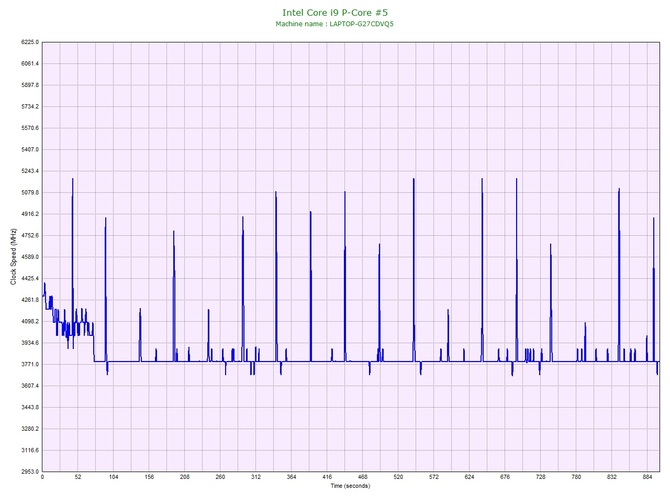This screenshot has width=670, height=503.
Task: Select the 4261.8 y-axis value
Action: coord(30,300)
